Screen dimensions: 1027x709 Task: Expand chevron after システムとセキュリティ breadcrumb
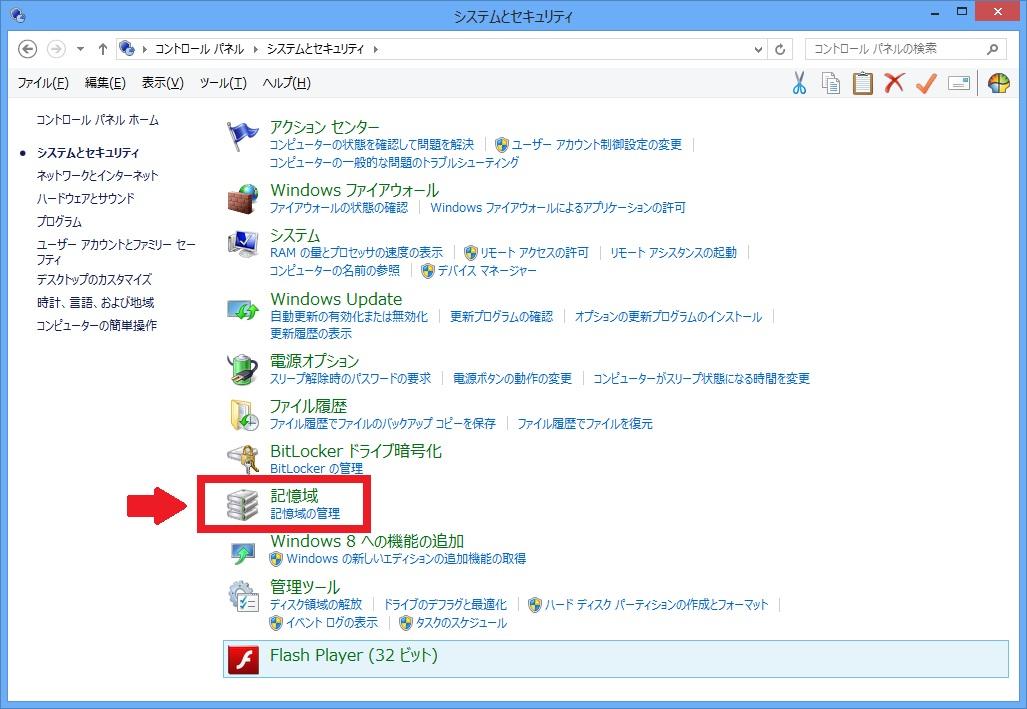(376, 49)
